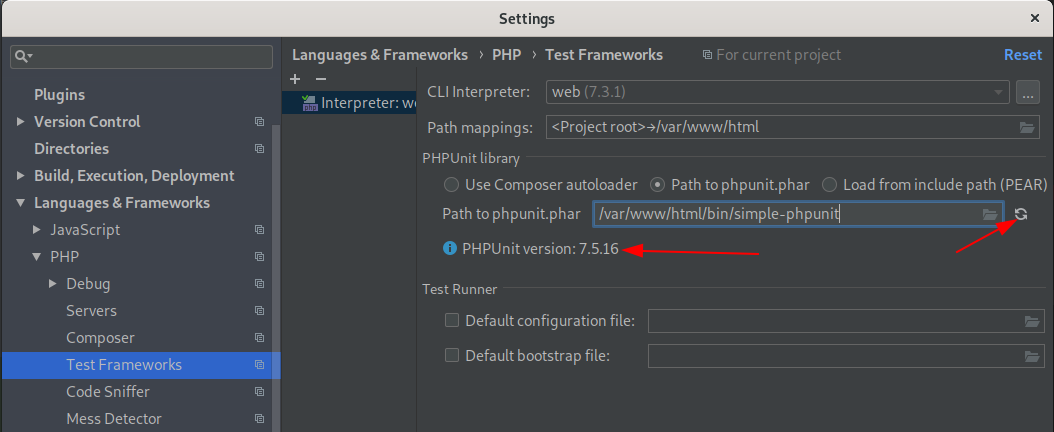Screen dimensions: 1054x432
Task: Select Path to phpunit.phar radio option
Action: [x=659, y=185]
